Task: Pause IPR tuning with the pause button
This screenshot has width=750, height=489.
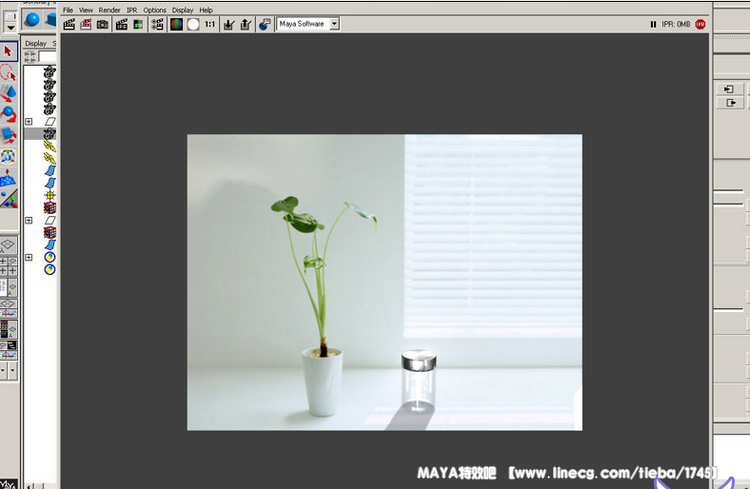Action: [x=653, y=24]
